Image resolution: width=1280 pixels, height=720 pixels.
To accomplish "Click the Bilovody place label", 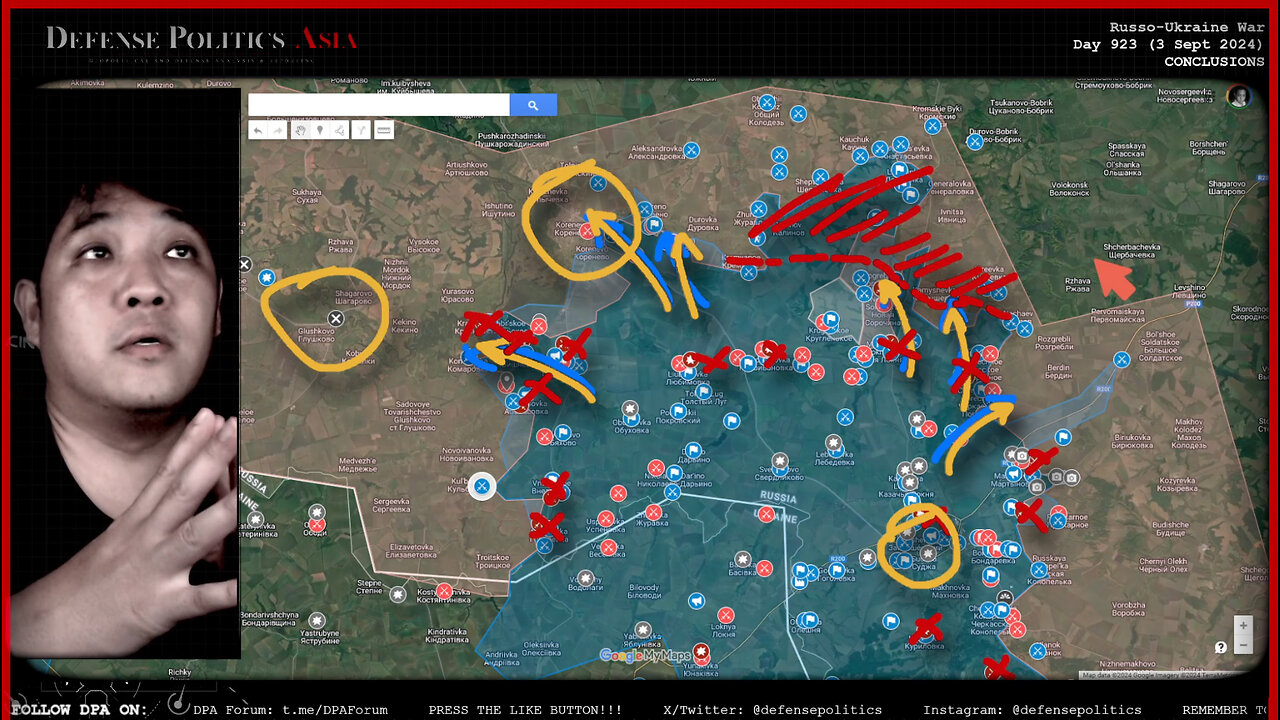I will tap(645, 592).
